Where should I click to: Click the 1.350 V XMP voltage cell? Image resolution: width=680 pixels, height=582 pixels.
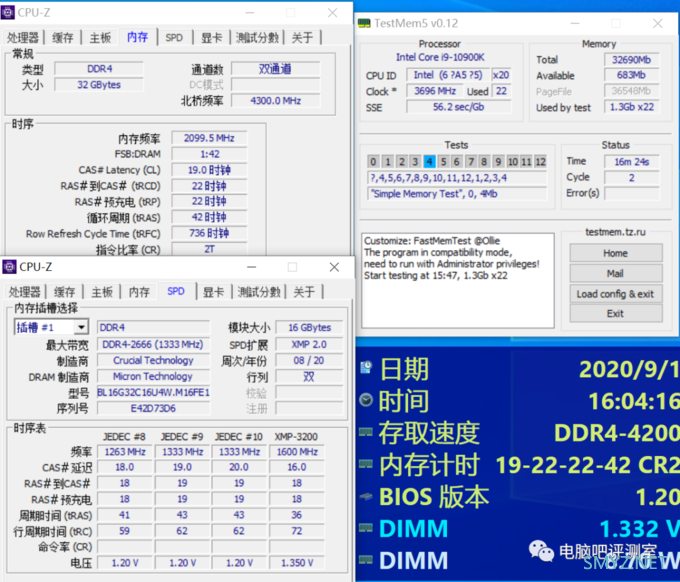pyautogui.click(x=297, y=563)
